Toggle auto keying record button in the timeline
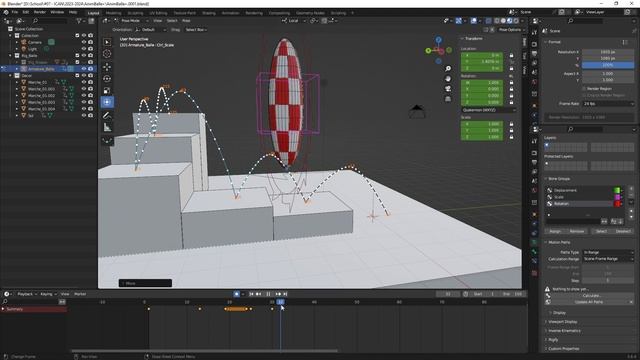The height and width of the screenshot is (360, 640). click(237, 294)
